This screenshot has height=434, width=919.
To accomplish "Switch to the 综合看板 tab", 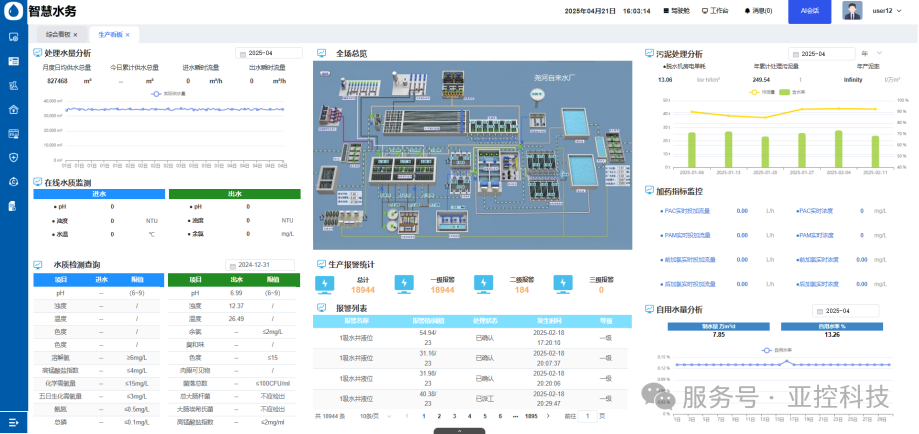I will (59, 34).
